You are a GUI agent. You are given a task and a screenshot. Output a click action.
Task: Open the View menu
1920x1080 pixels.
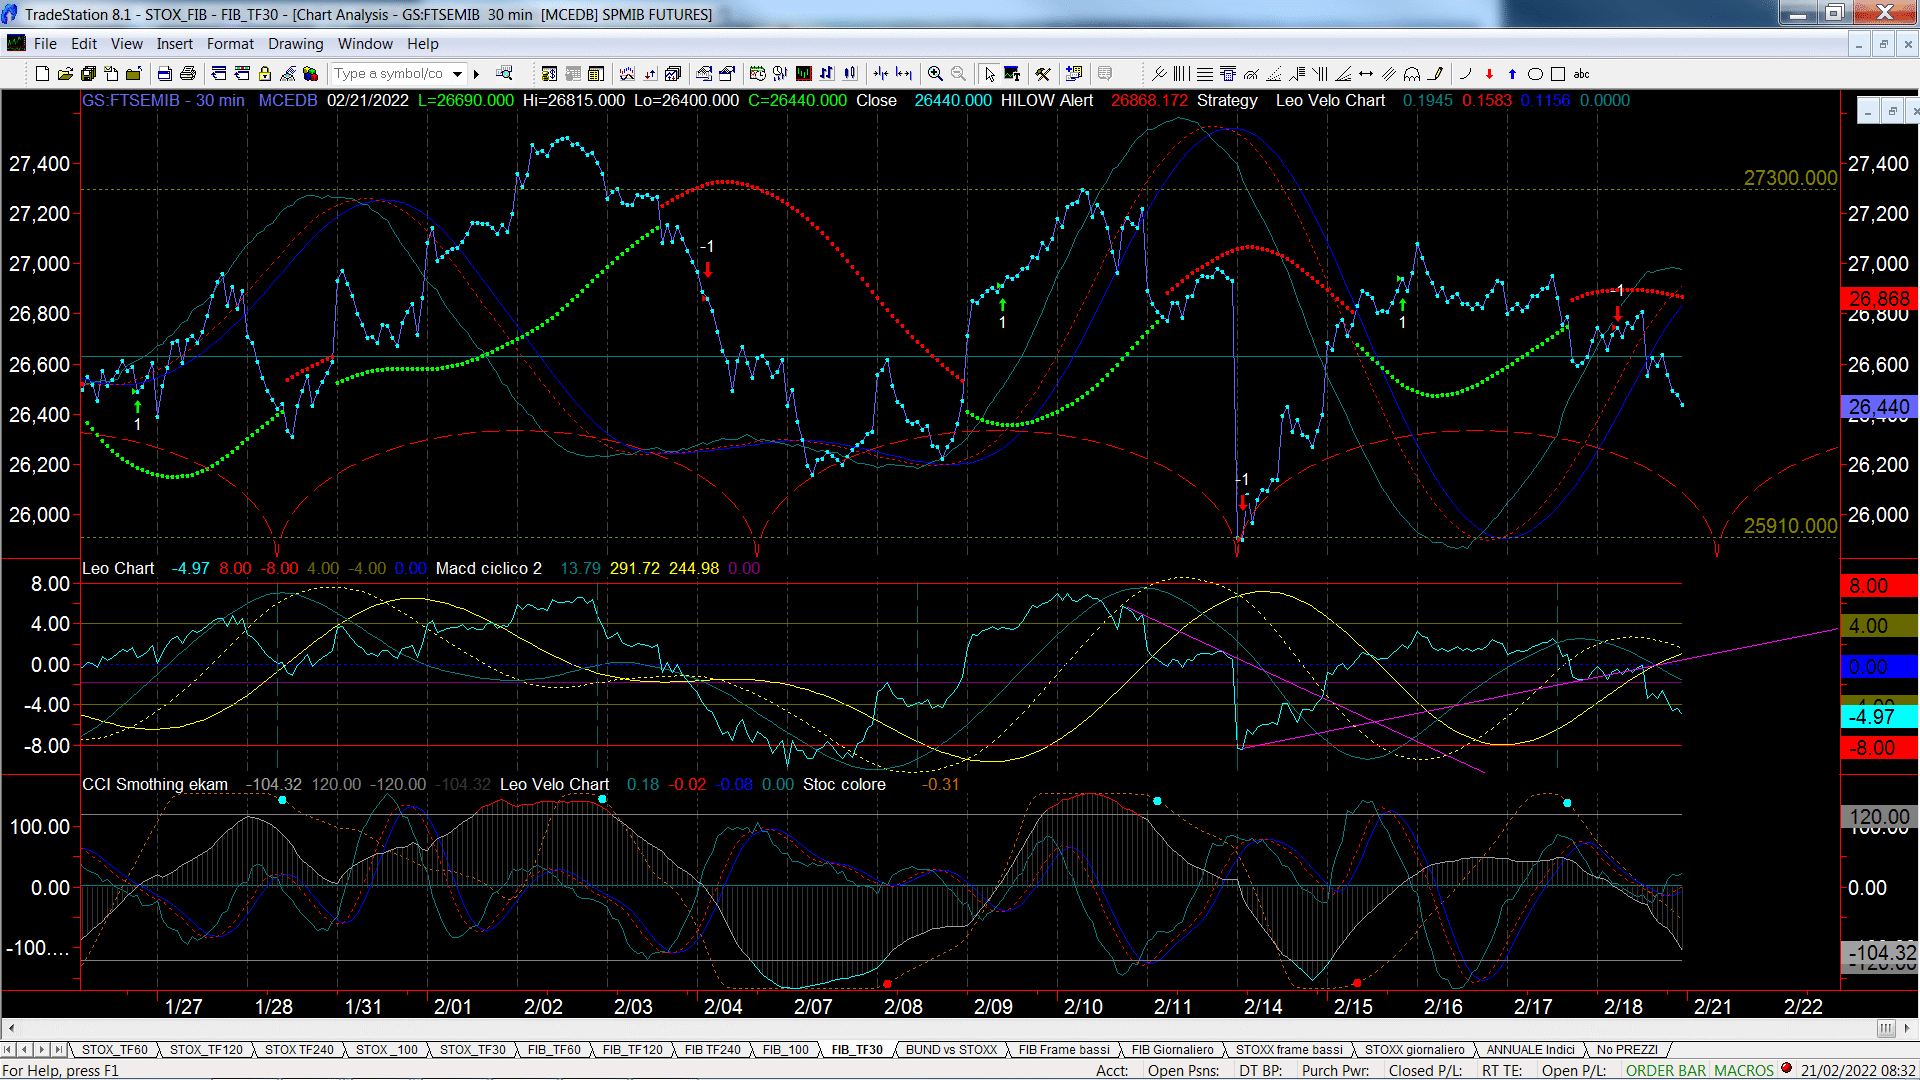(x=126, y=44)
